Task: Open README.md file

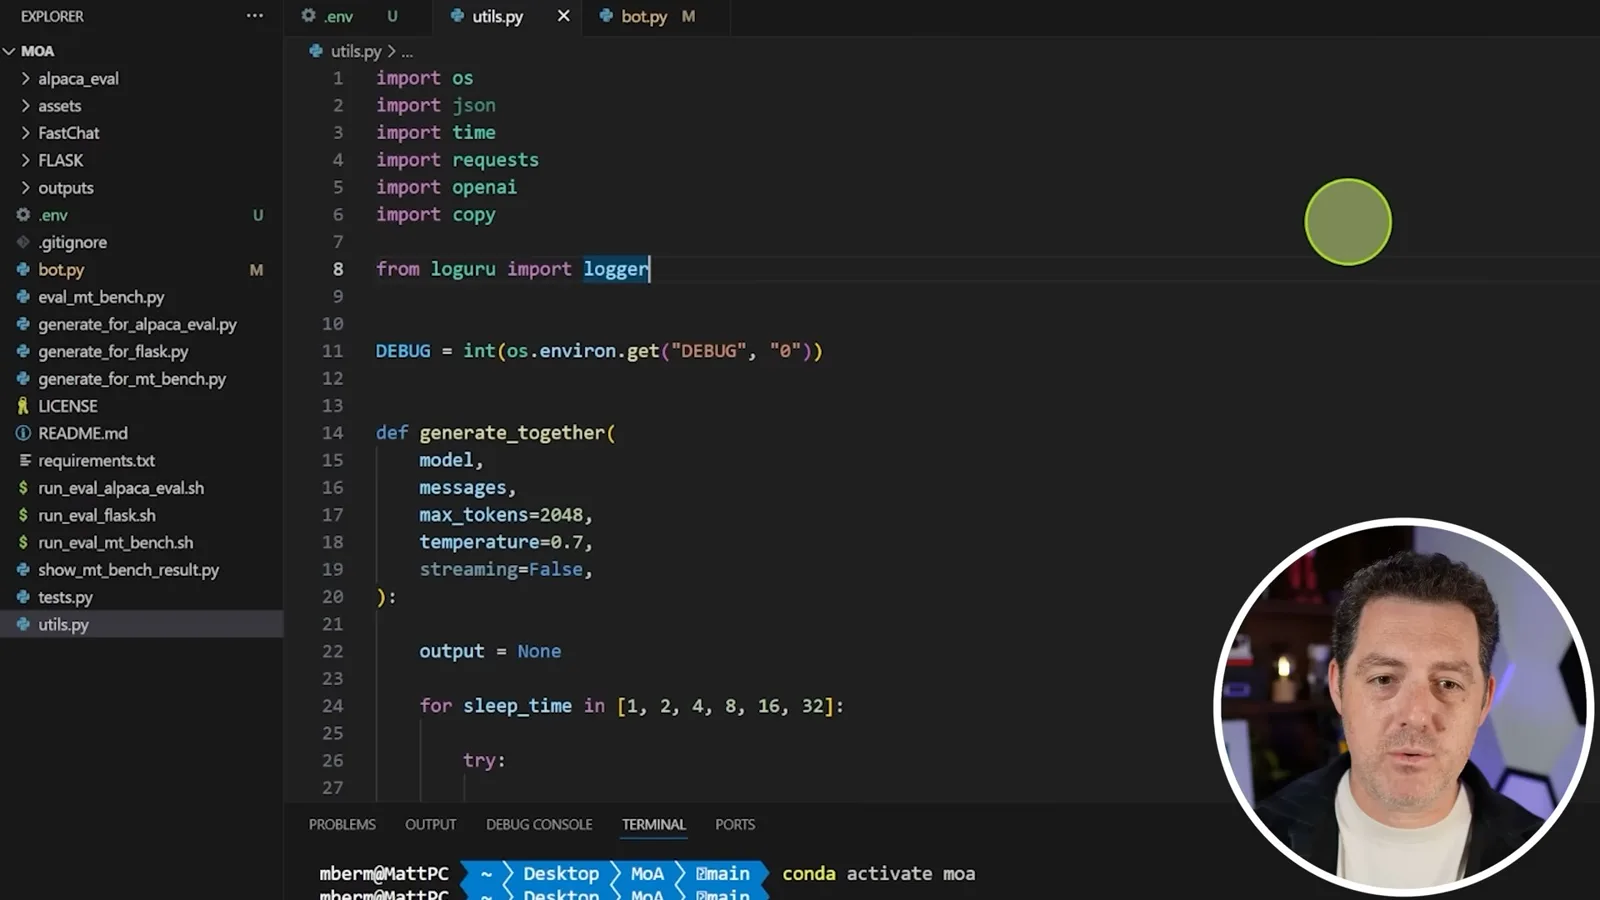Action: click(141, 433)
